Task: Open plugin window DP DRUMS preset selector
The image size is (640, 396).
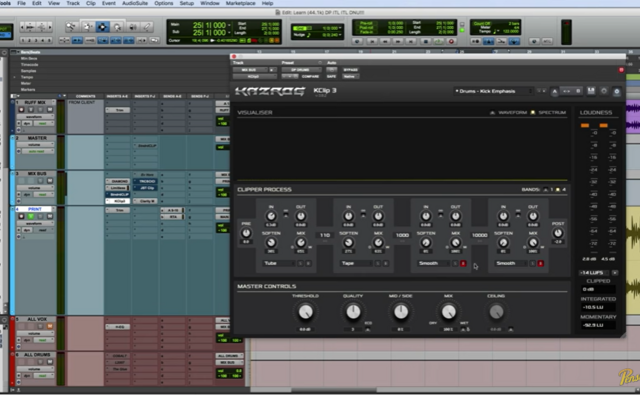Action: click(301, 70)
